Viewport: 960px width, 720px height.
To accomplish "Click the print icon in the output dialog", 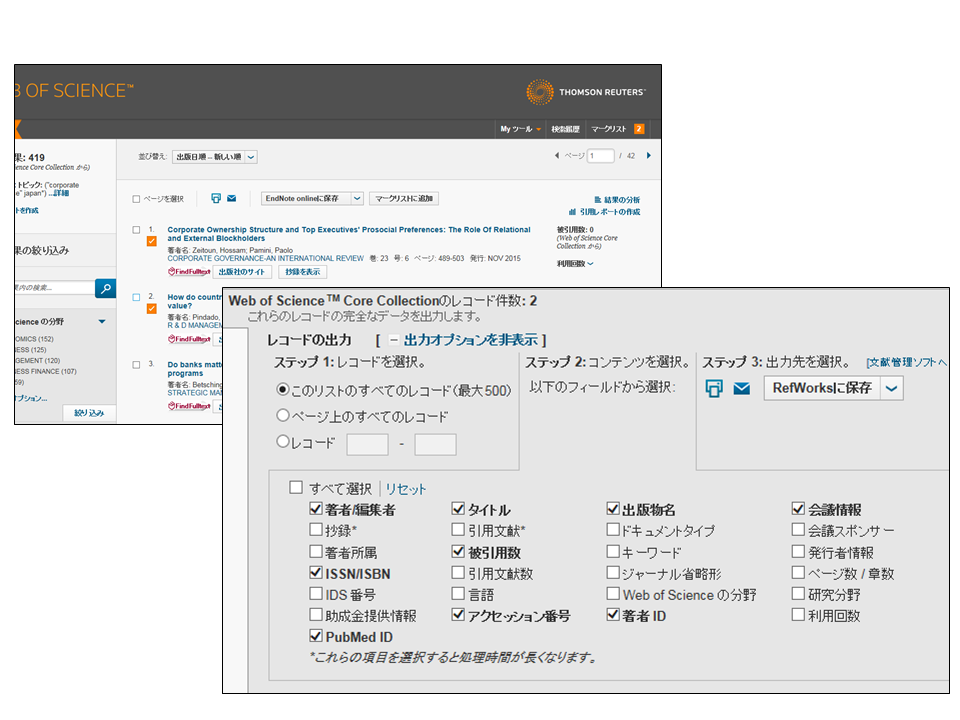I will point(714,388).
